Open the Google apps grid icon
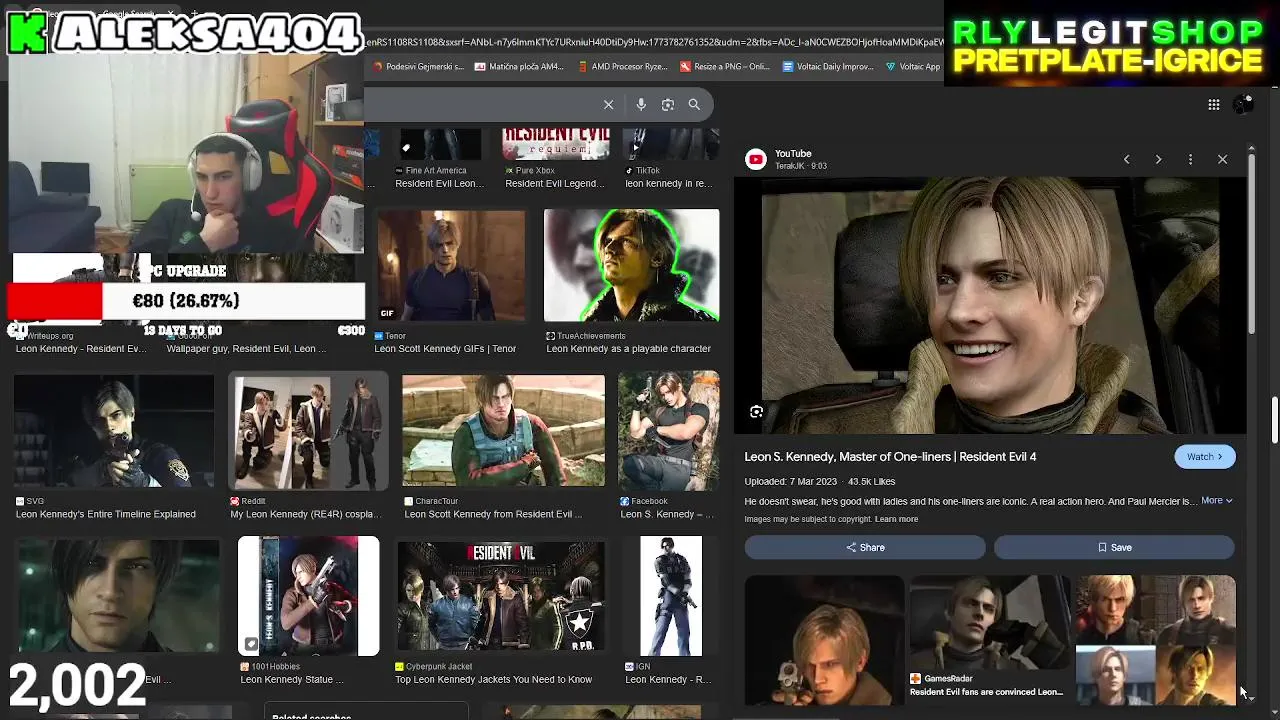The height and width of the screenshot is (720, 1280). click(1213, 104)
